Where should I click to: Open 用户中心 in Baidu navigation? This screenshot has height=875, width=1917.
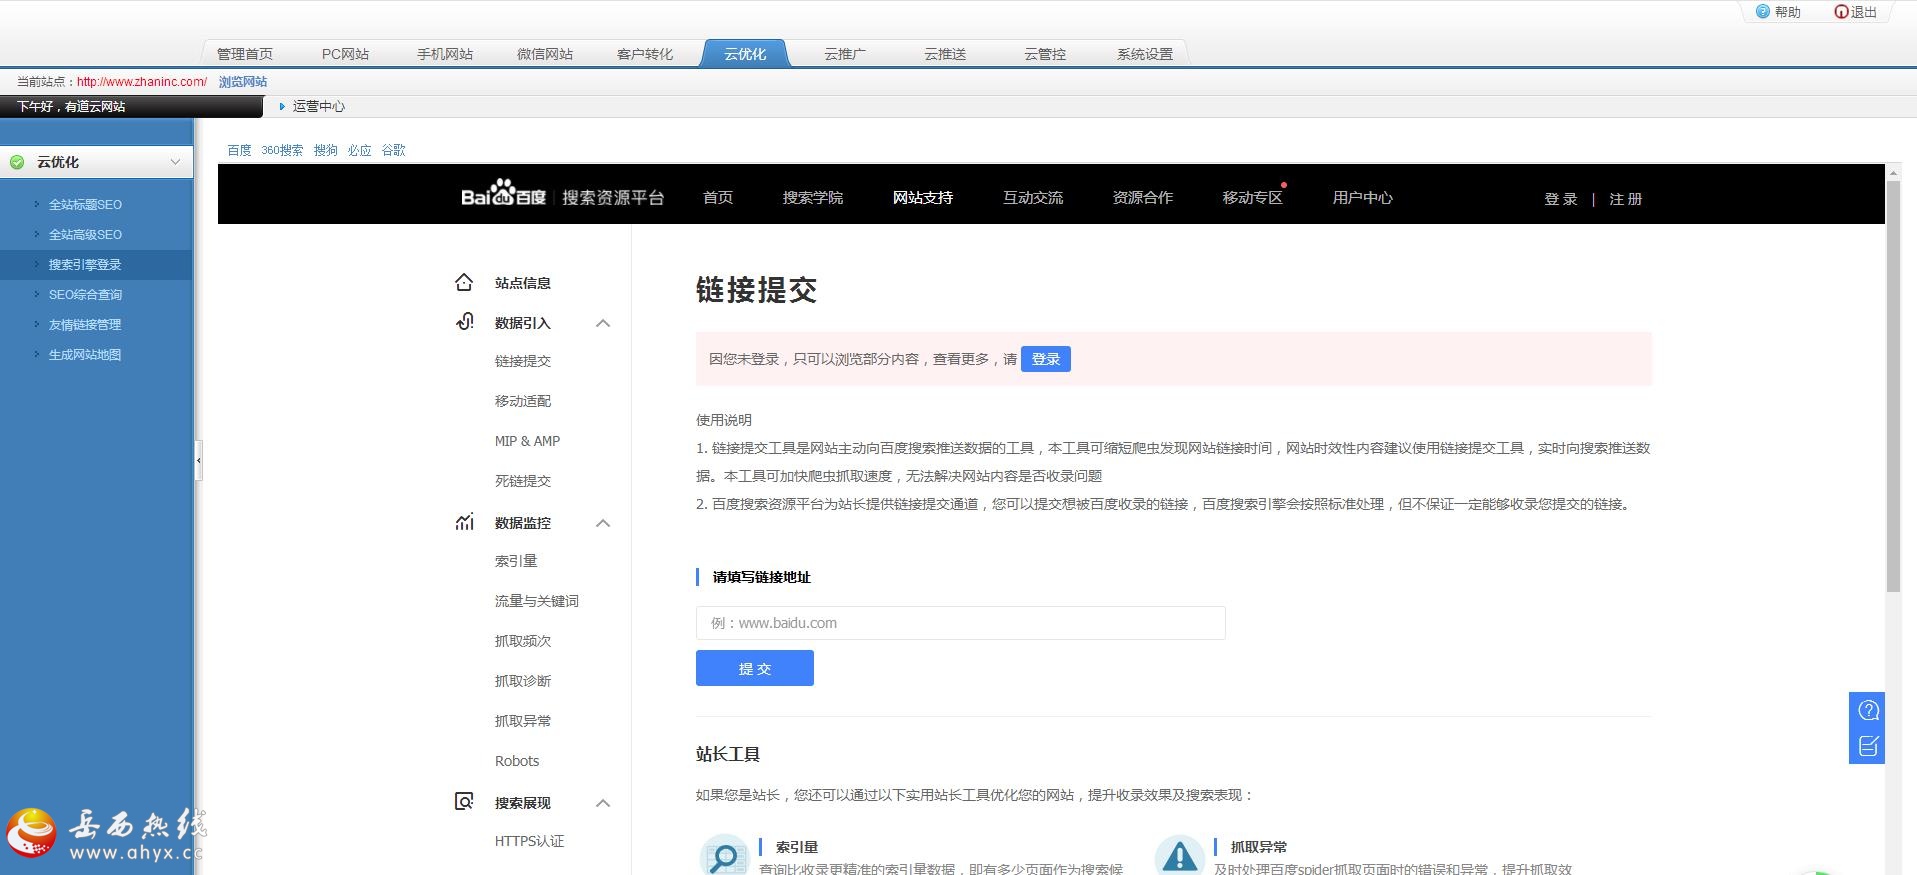1363,197
